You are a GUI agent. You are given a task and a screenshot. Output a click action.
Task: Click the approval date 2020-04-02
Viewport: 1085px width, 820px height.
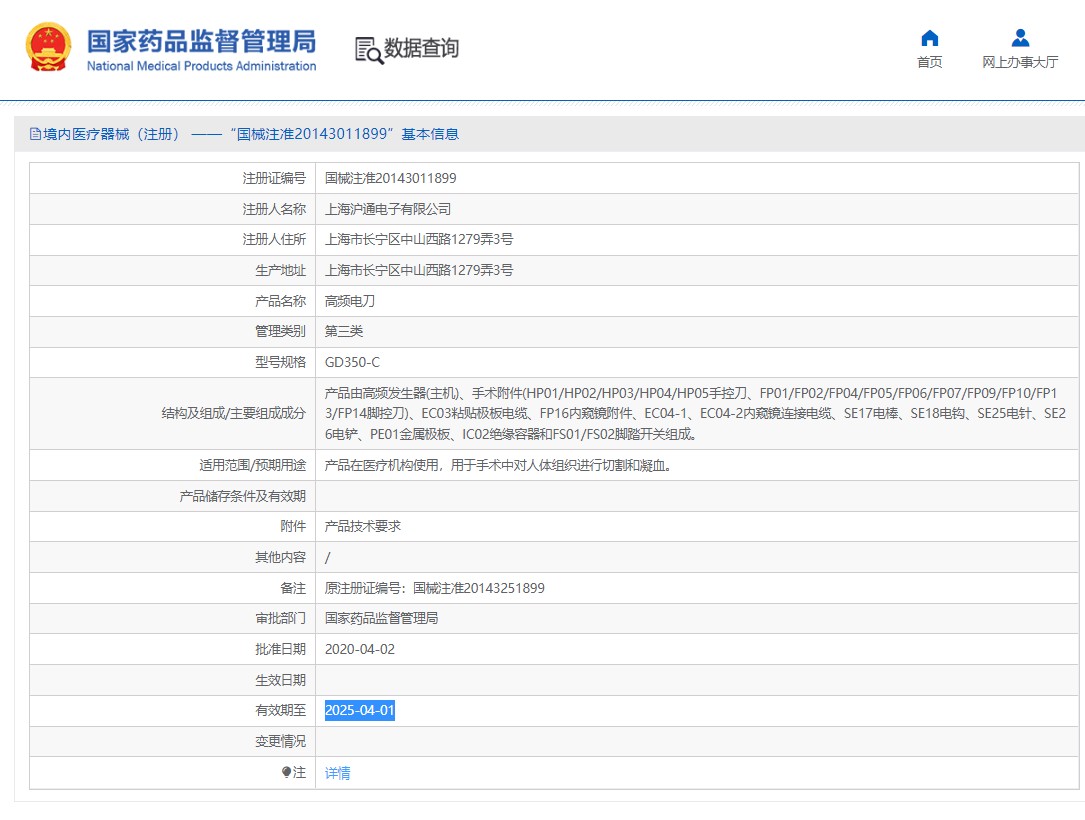360,649
